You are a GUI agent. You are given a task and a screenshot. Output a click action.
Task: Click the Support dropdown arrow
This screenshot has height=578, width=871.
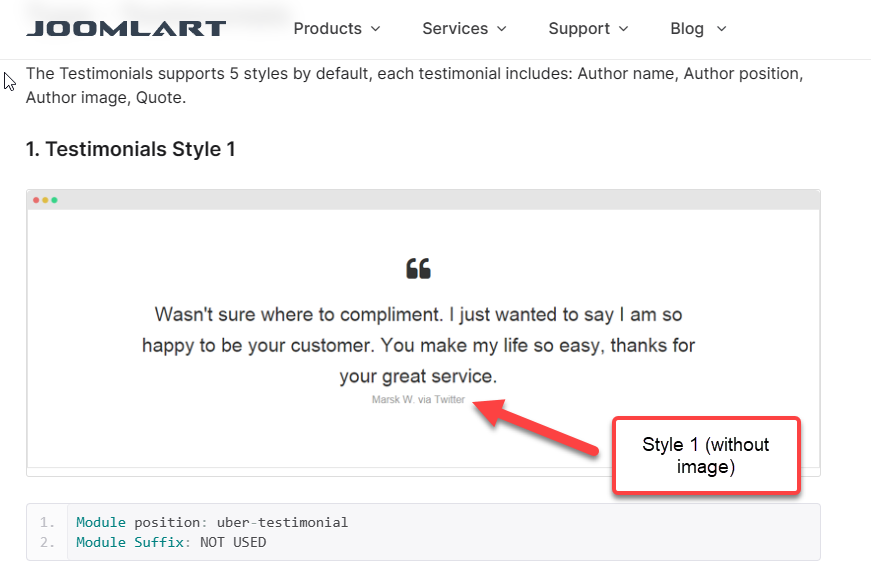click(624, 29)
